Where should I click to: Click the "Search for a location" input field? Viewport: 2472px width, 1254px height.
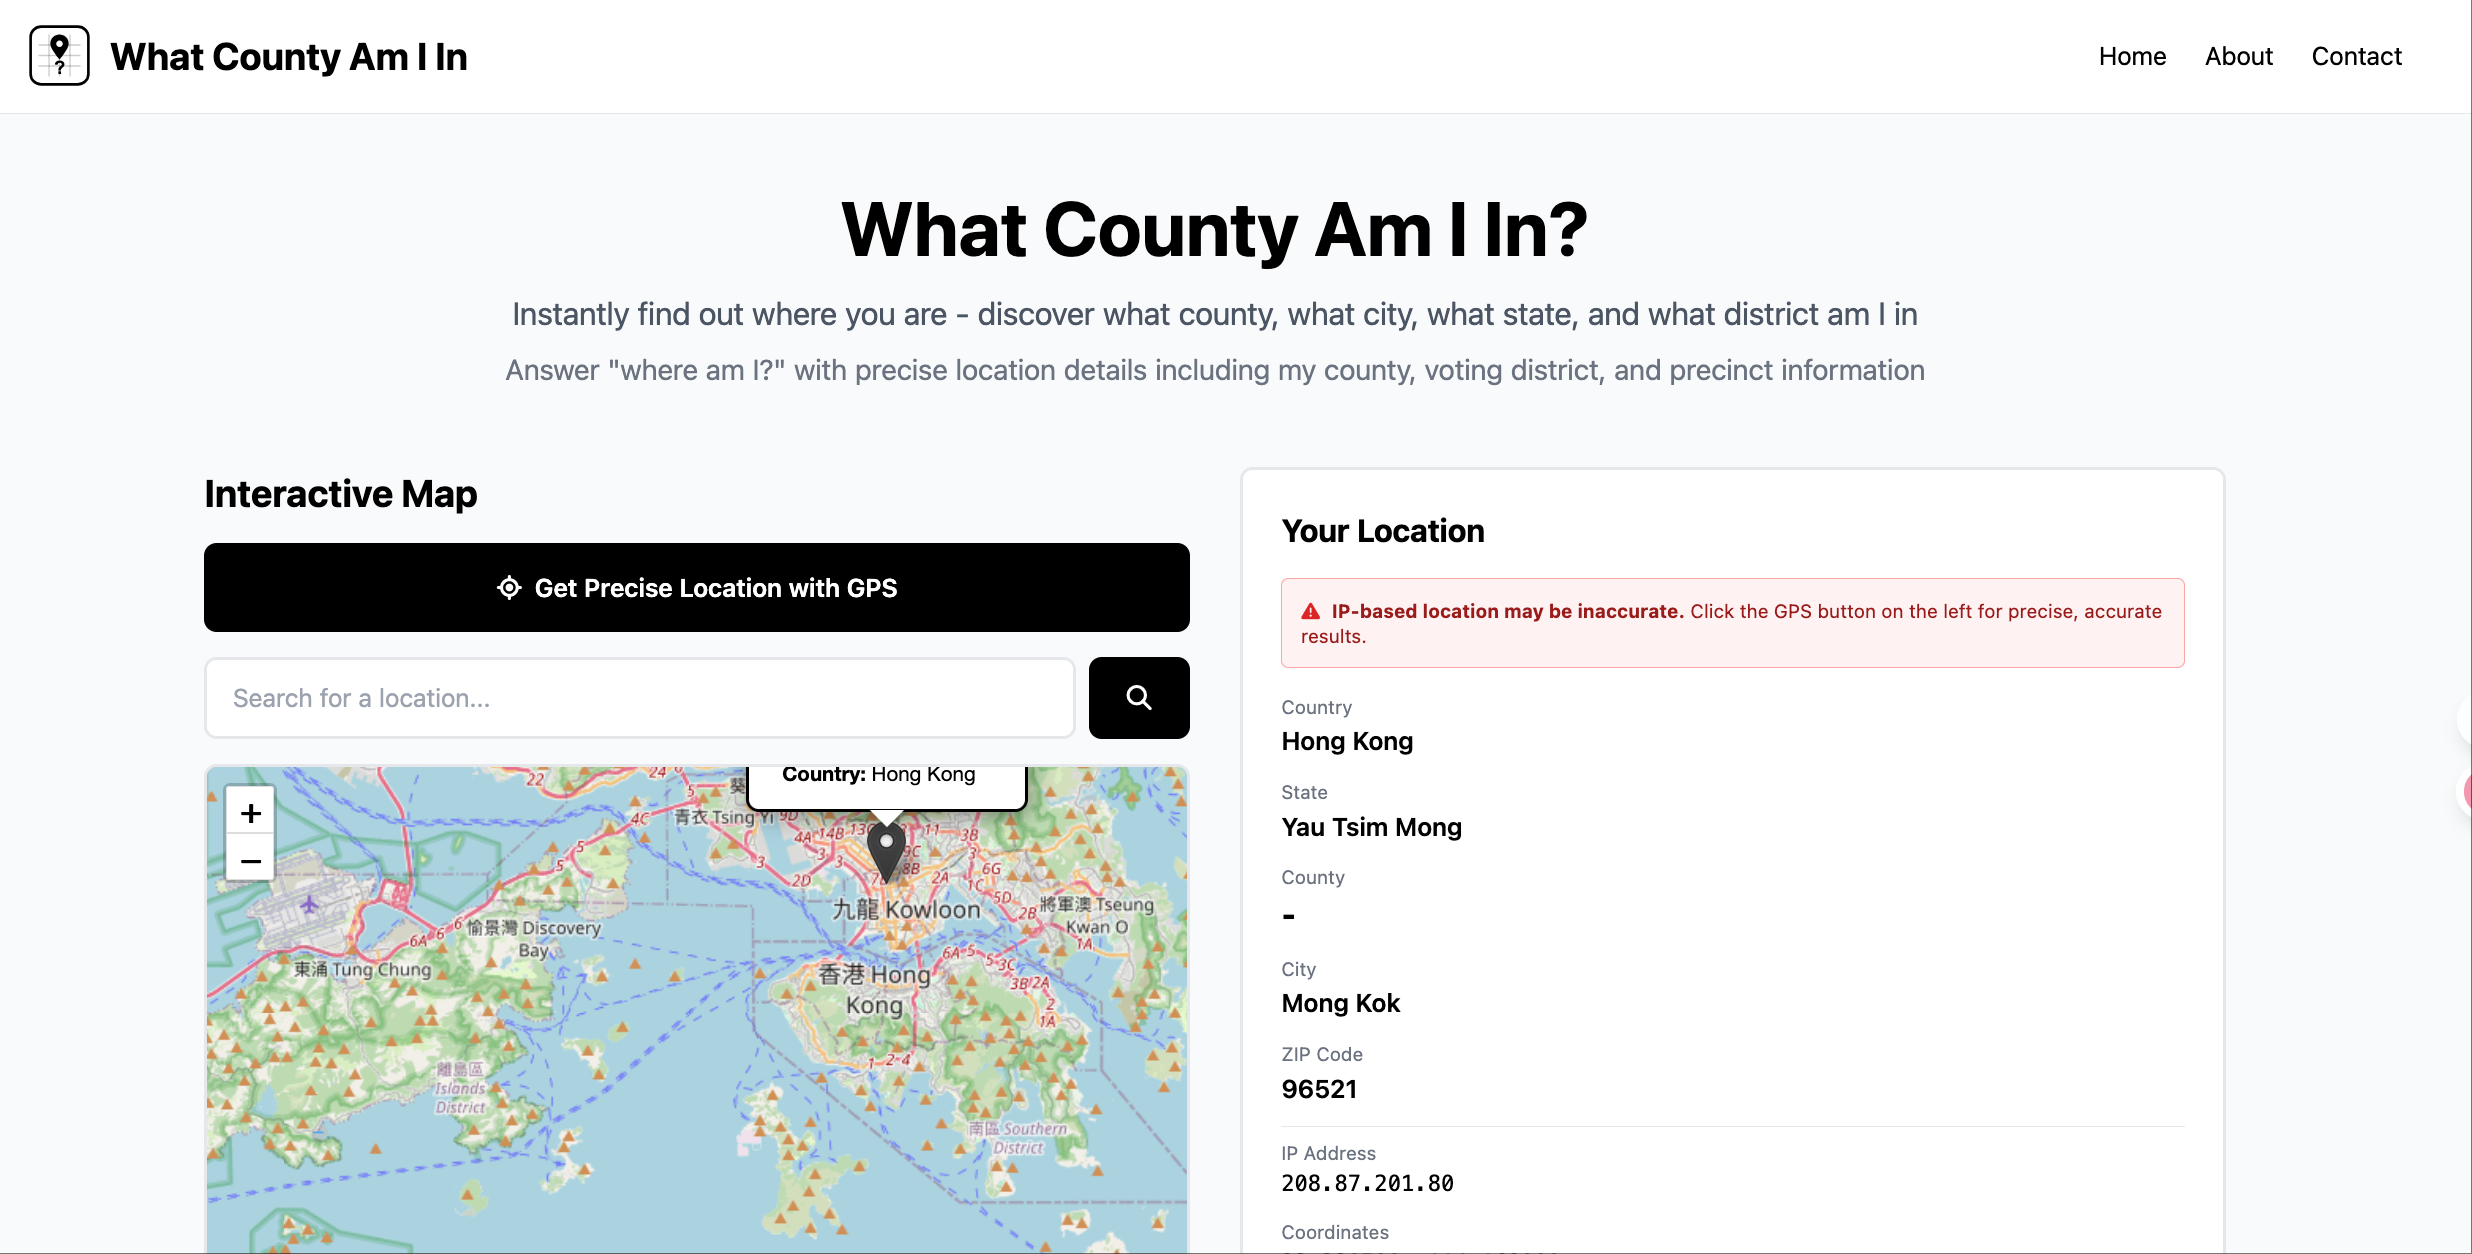639,697
